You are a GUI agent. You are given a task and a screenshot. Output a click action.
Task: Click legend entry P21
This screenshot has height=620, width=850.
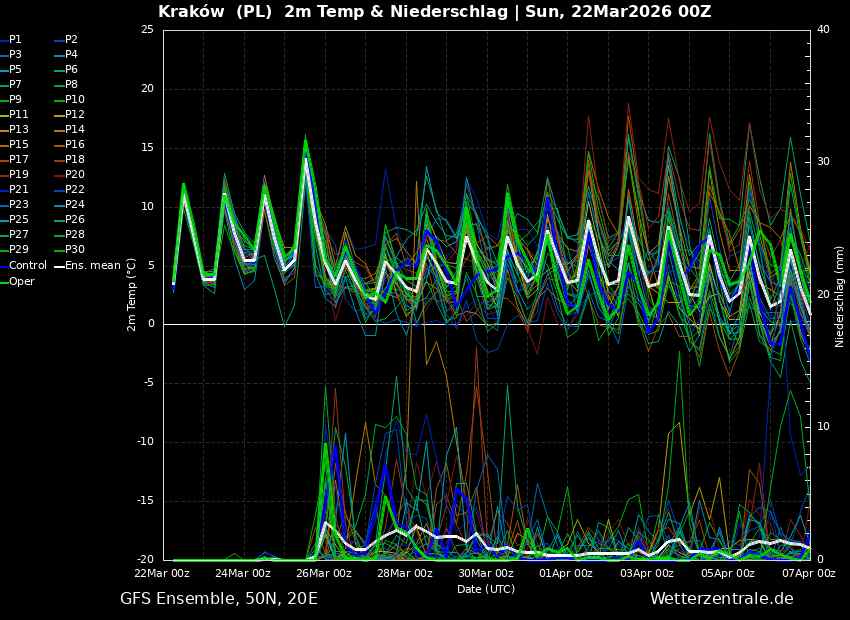coord(14,189)
